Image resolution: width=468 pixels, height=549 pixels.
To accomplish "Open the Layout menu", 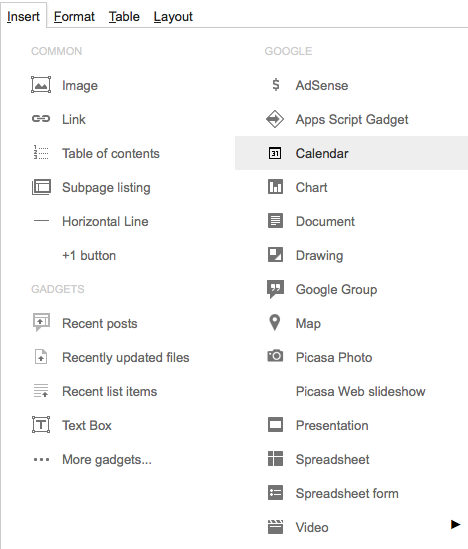I will pyautogui.click(x=173, y=16).
